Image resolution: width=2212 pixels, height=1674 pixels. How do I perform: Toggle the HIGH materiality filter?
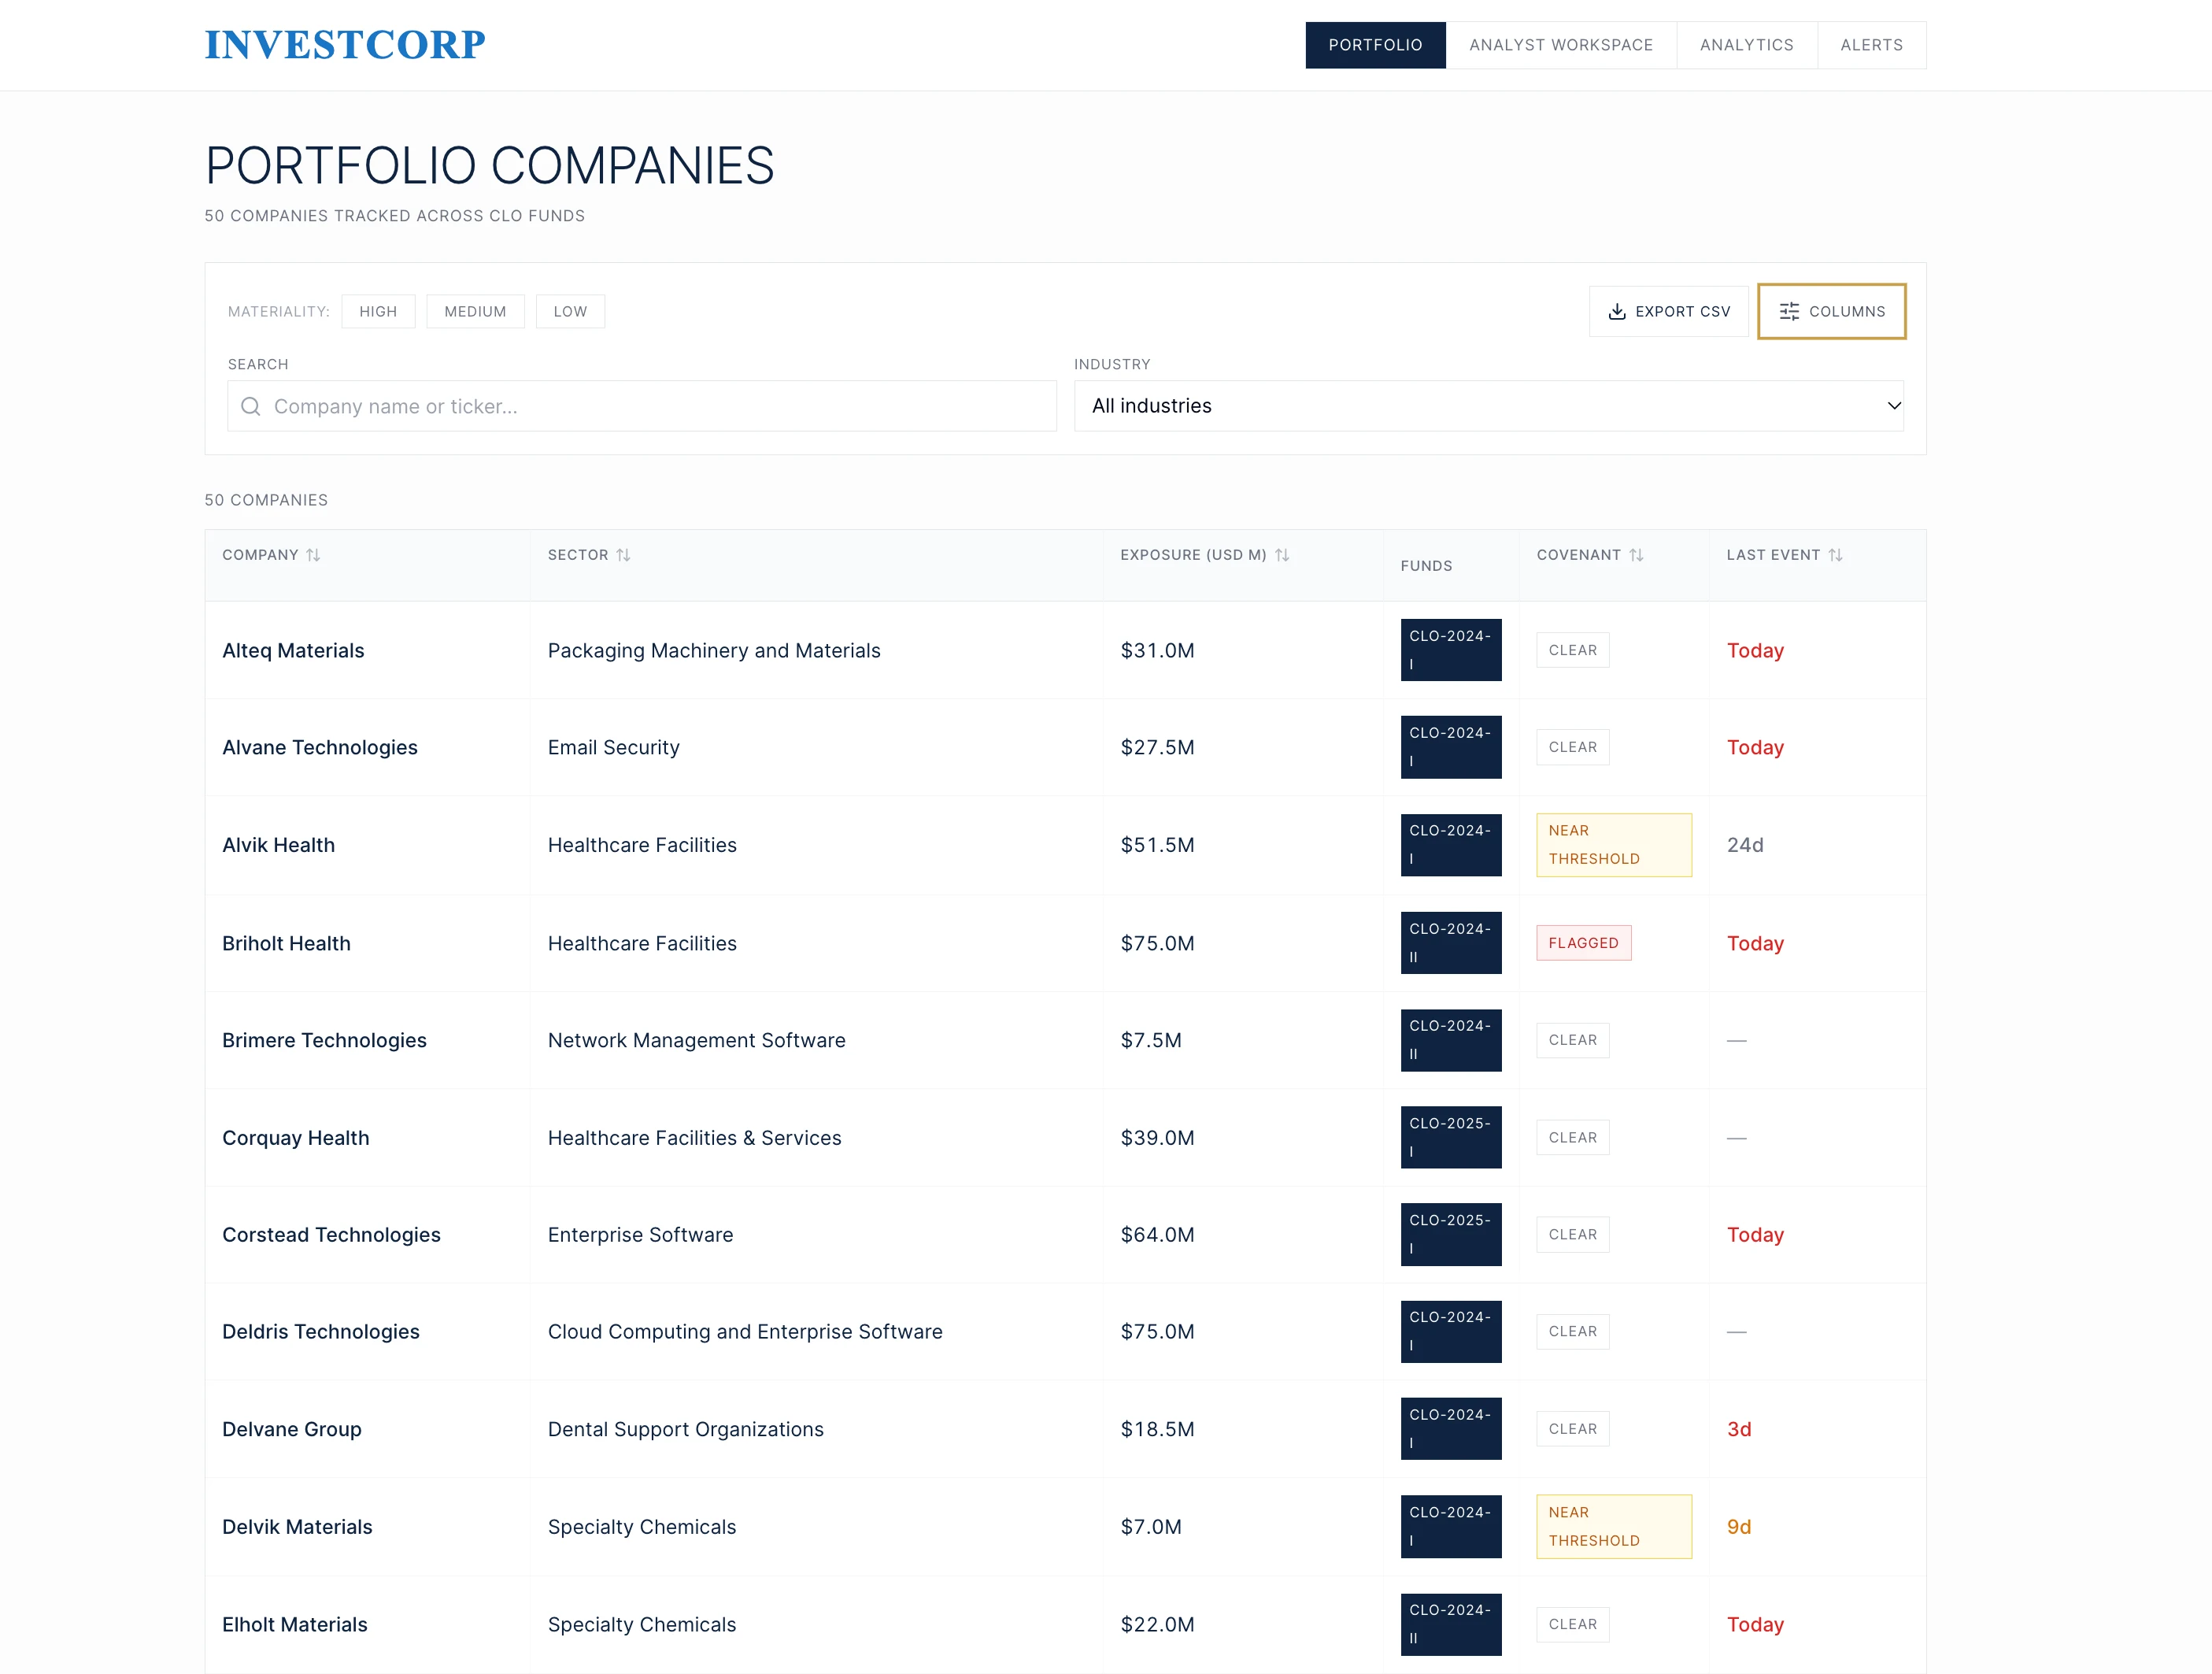pyautogui.click(x=378, y=312)
